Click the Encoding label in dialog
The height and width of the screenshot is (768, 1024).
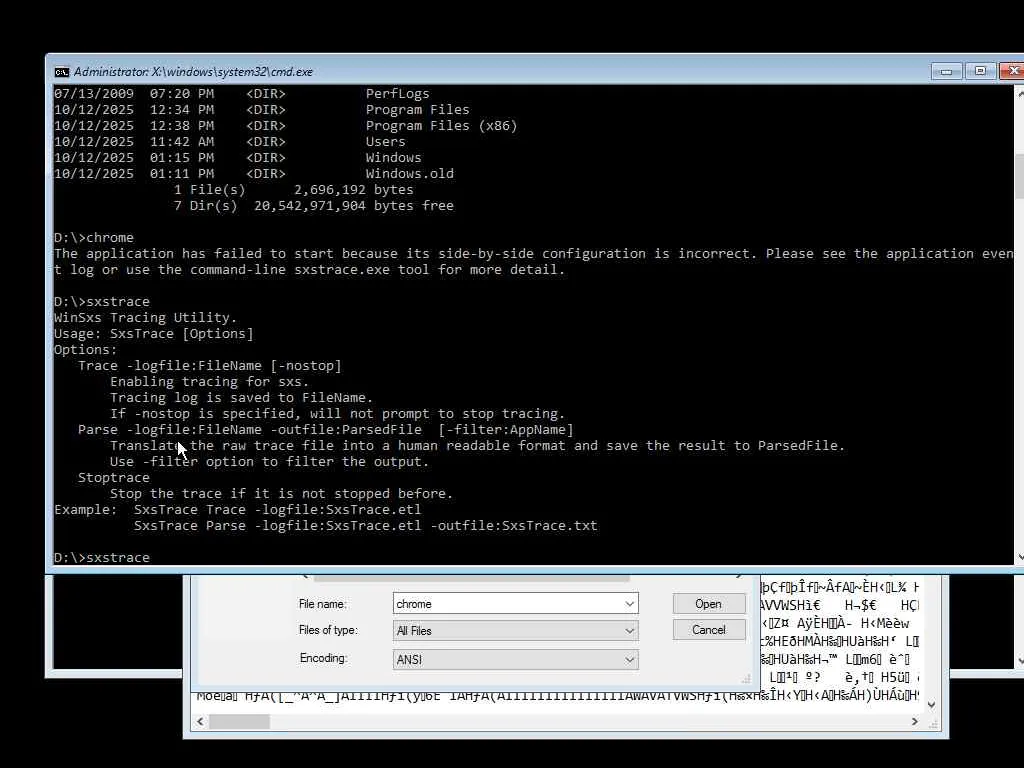(323, 658)
